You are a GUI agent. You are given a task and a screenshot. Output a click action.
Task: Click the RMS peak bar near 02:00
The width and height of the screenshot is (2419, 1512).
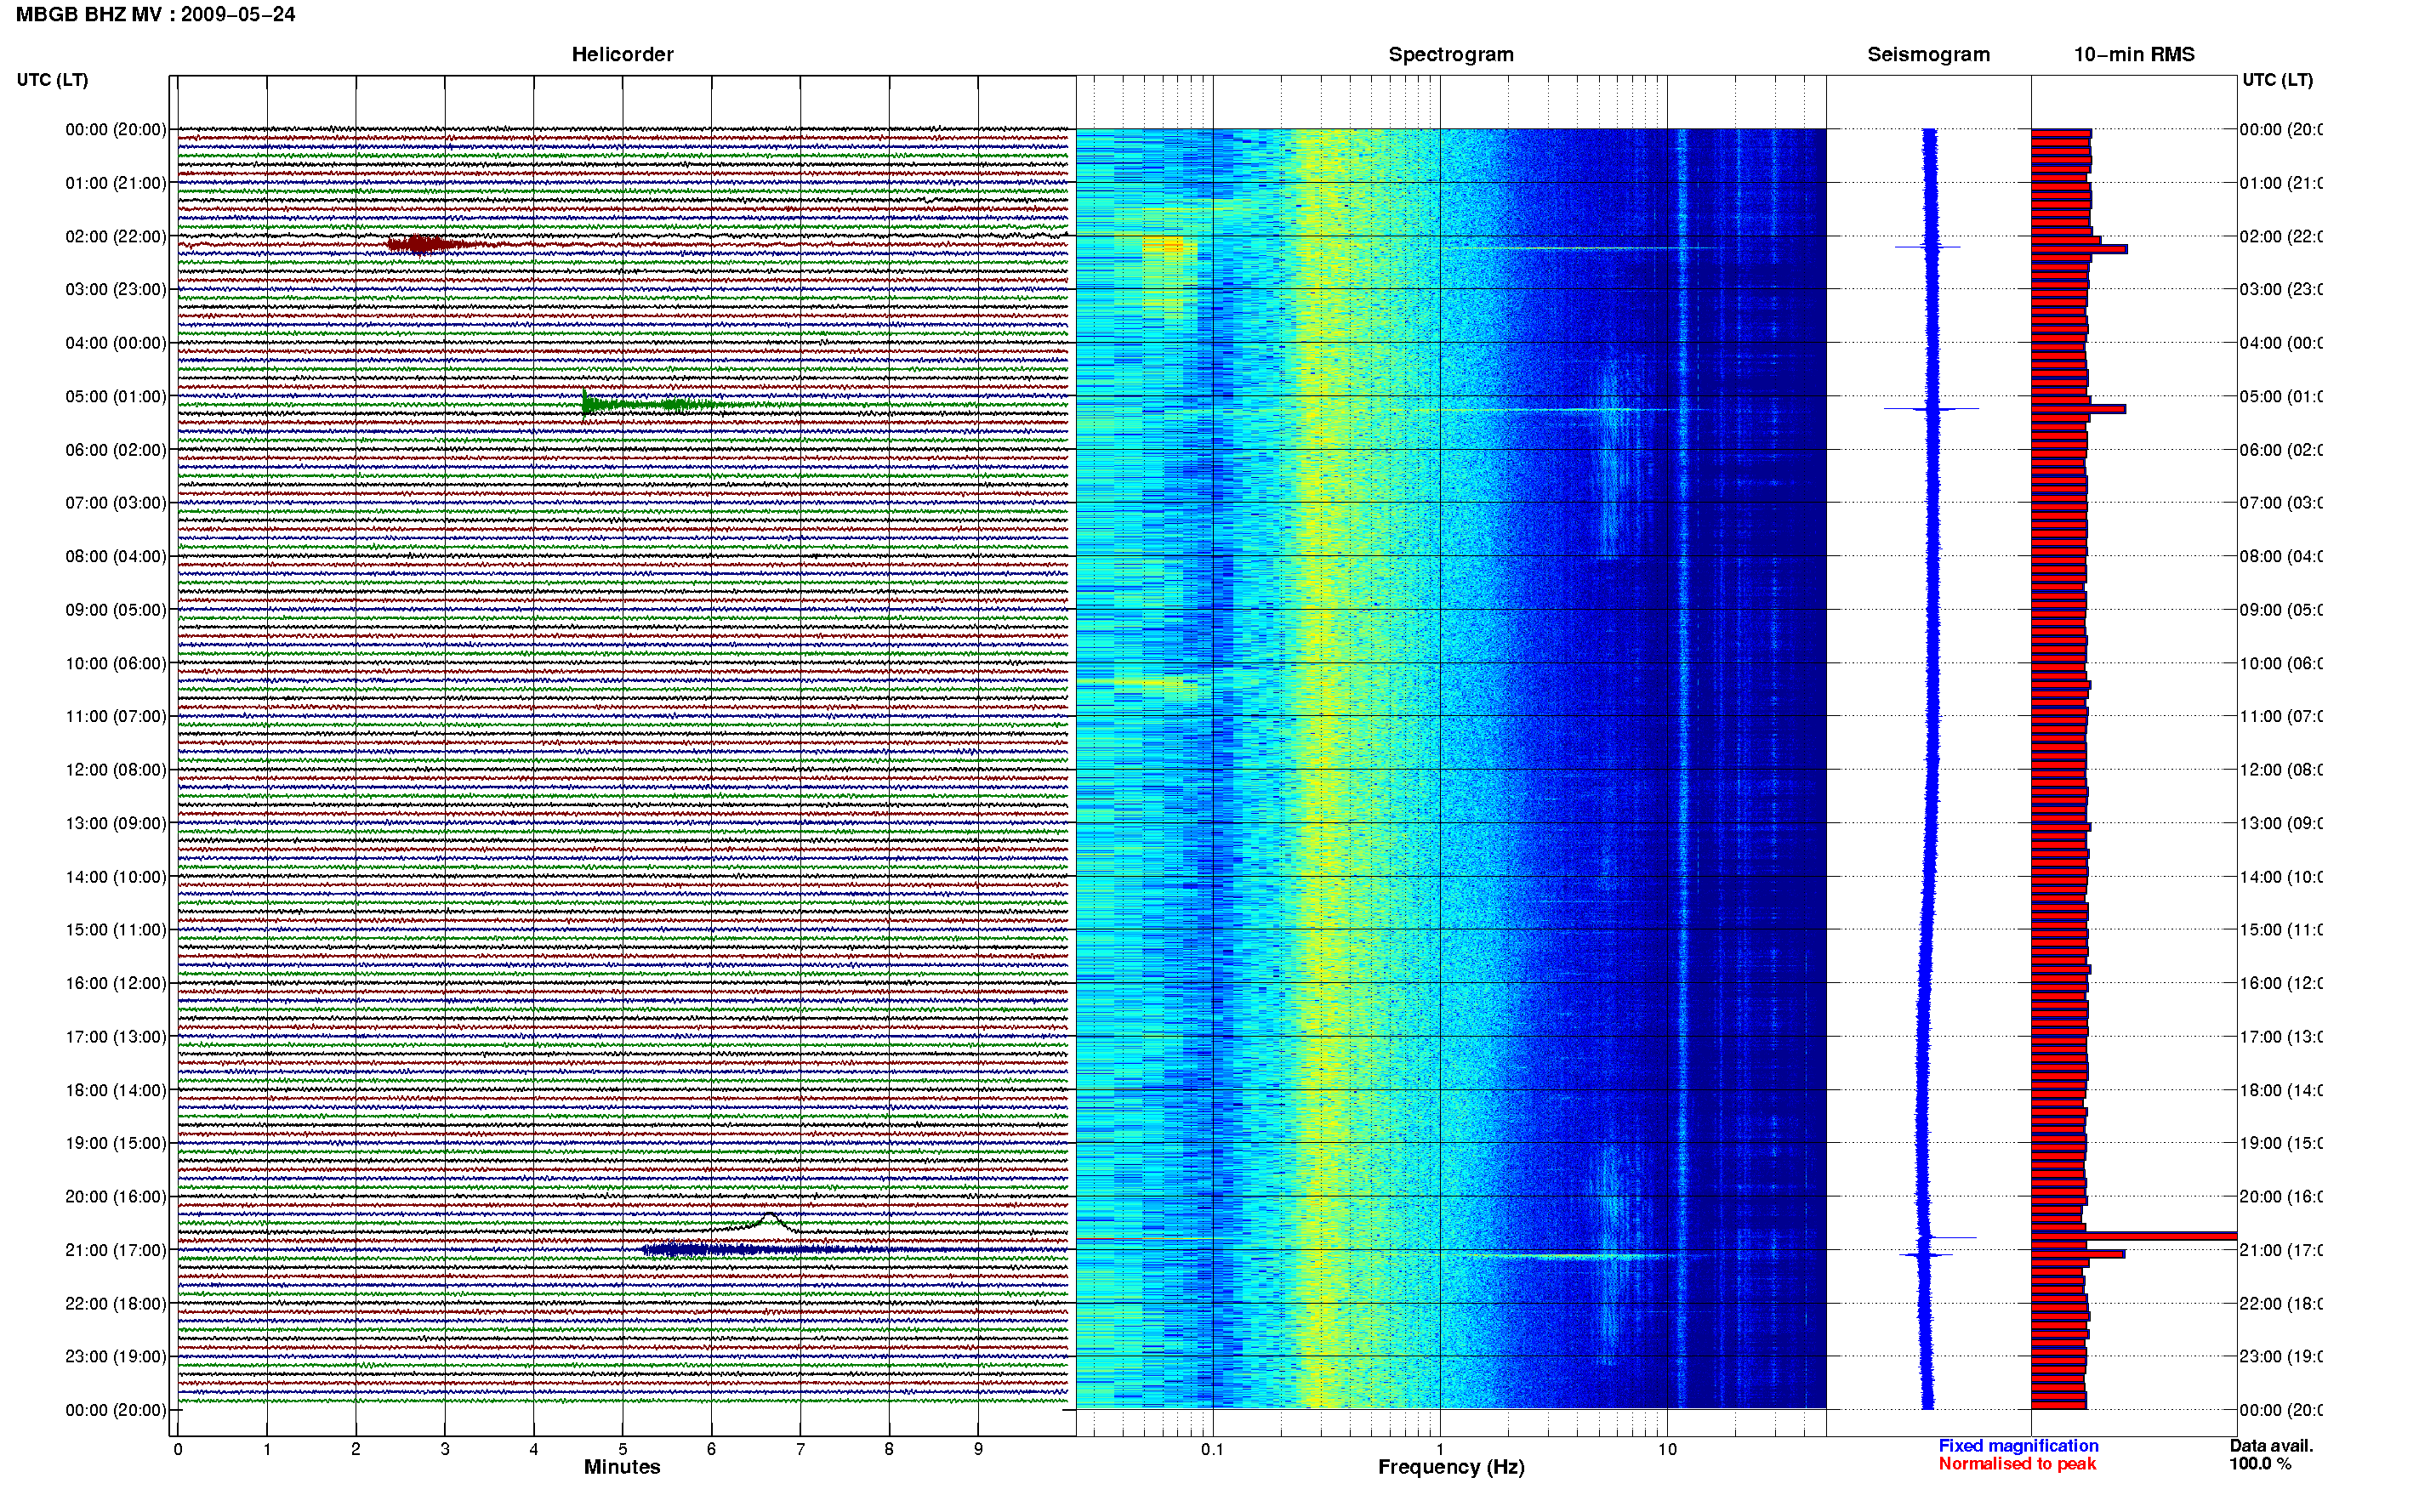tap(2079, 249)
